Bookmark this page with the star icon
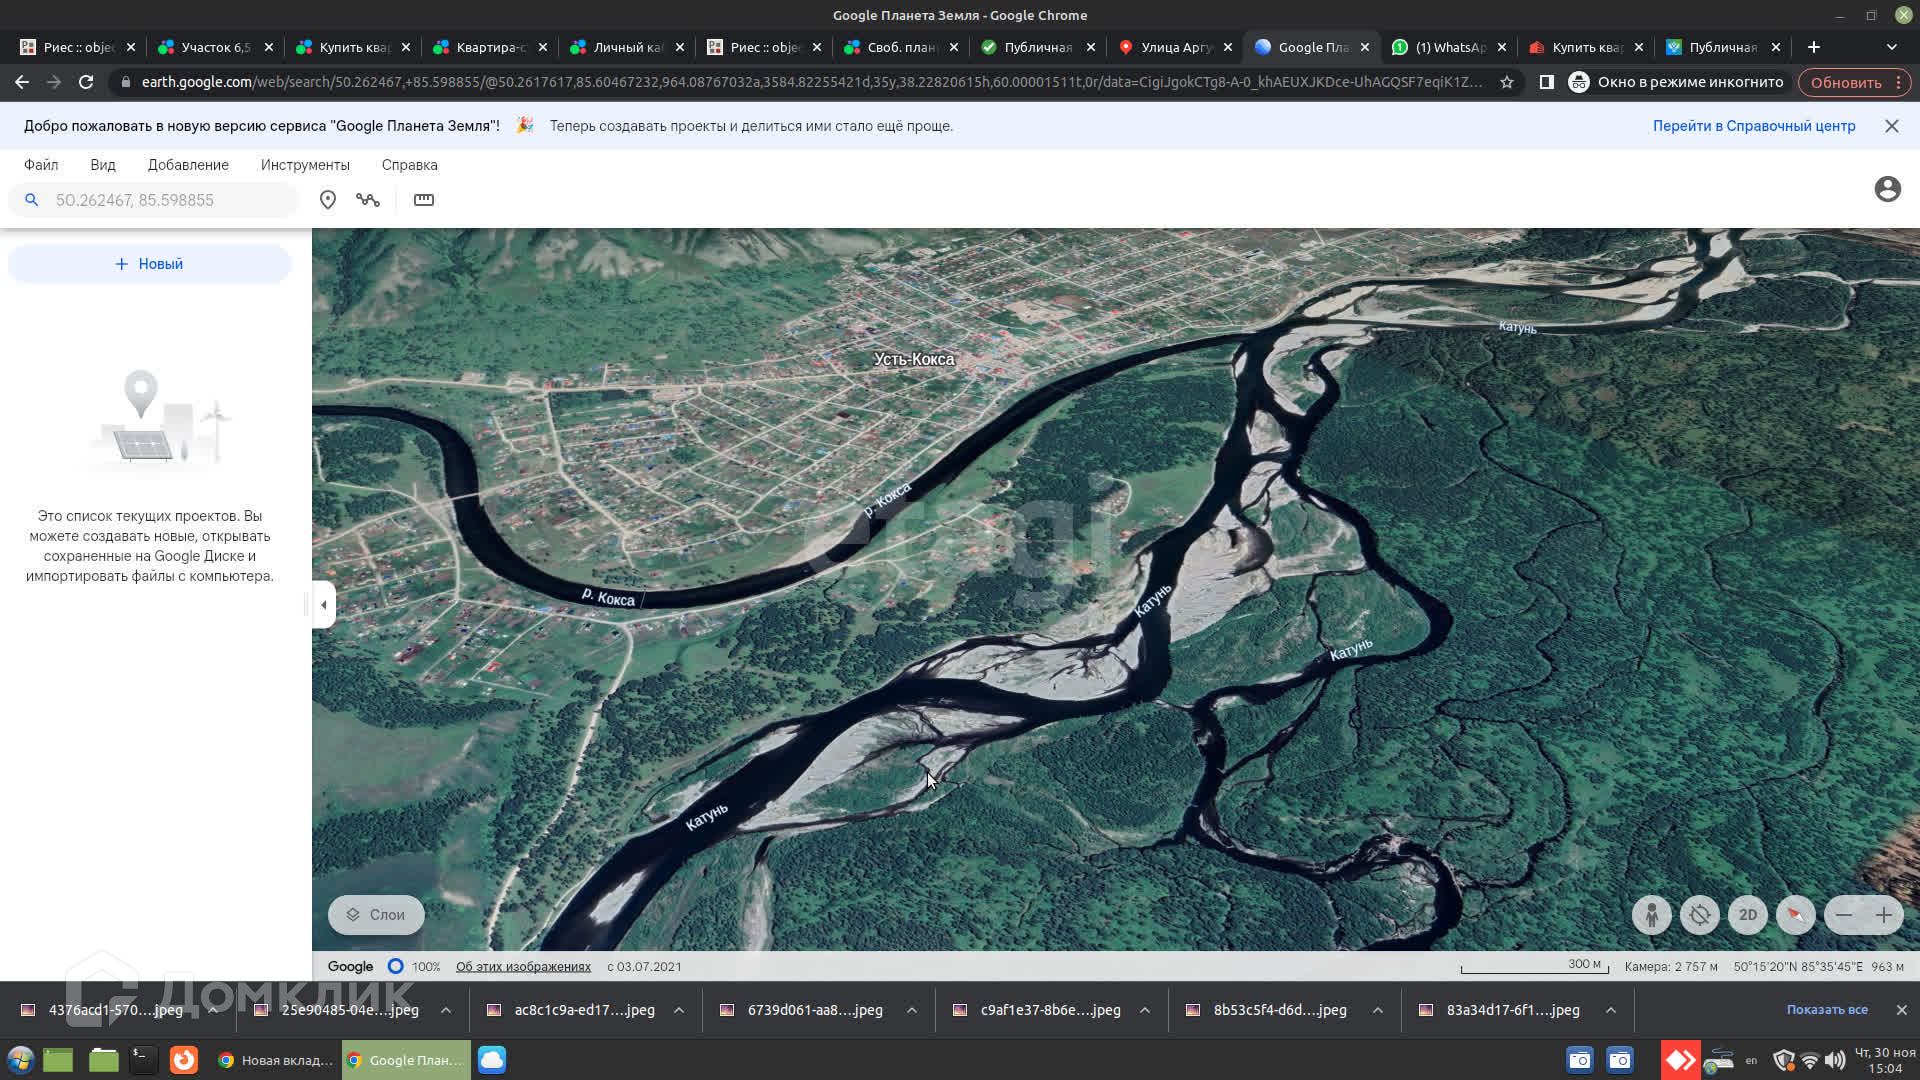 coord(1506,82)
